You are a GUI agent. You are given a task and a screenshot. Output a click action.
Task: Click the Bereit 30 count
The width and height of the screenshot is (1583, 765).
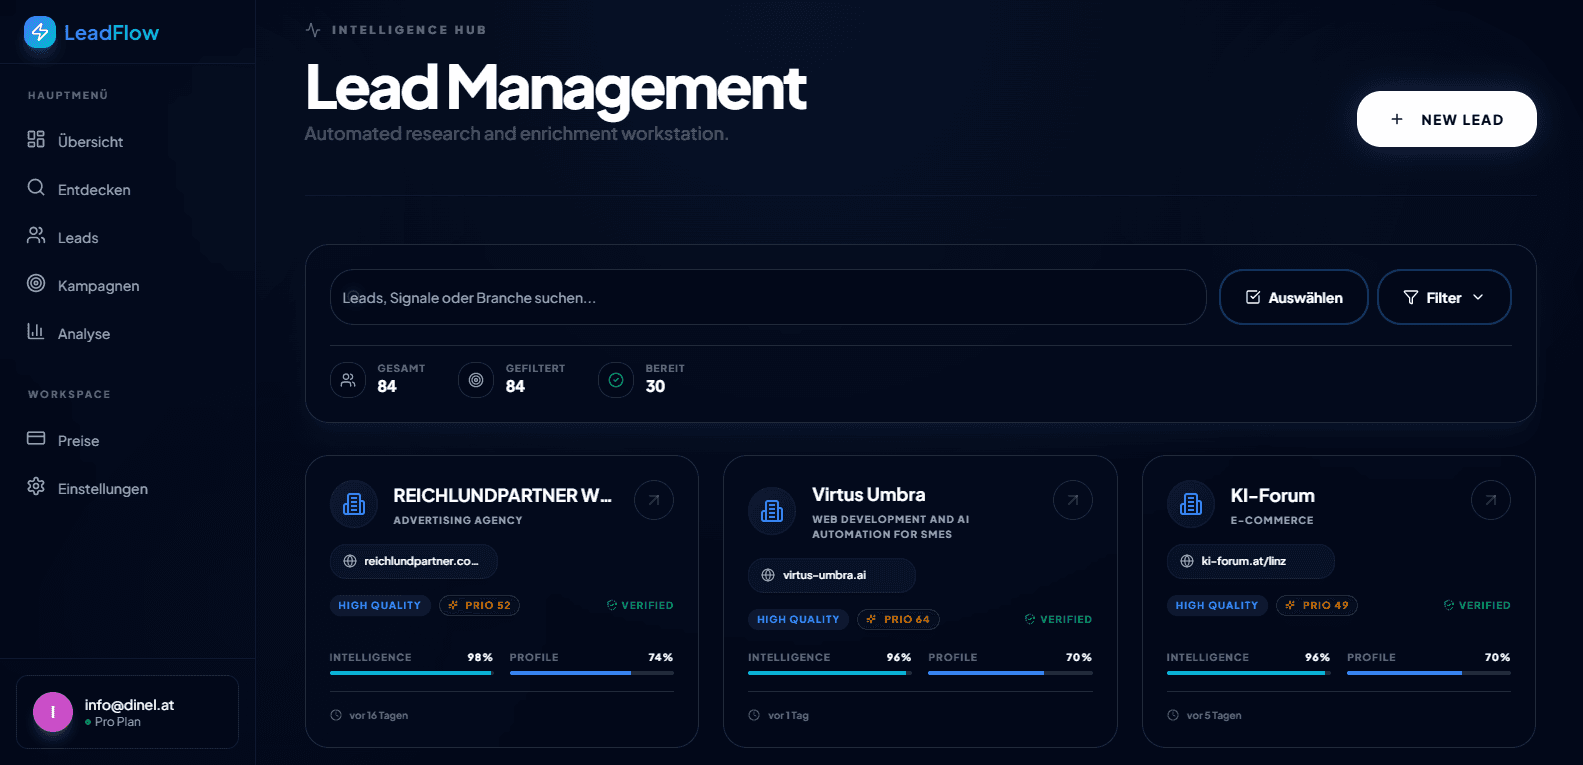pos(655,387)
